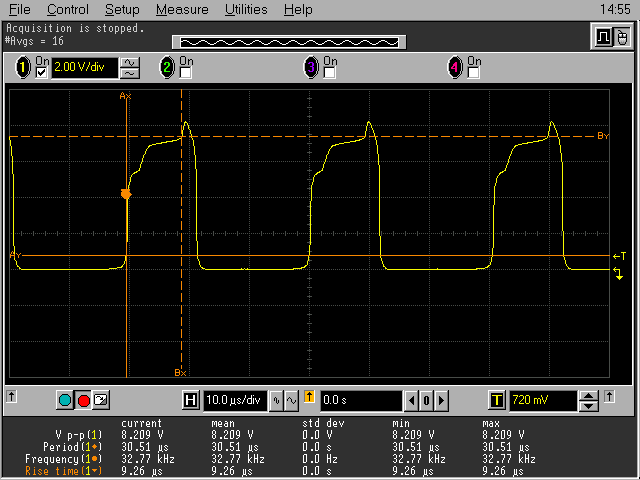The width and height of the screenshot is (640, 480).
Task: Click the right arrow horizontal position button
Action: (441, 401)
